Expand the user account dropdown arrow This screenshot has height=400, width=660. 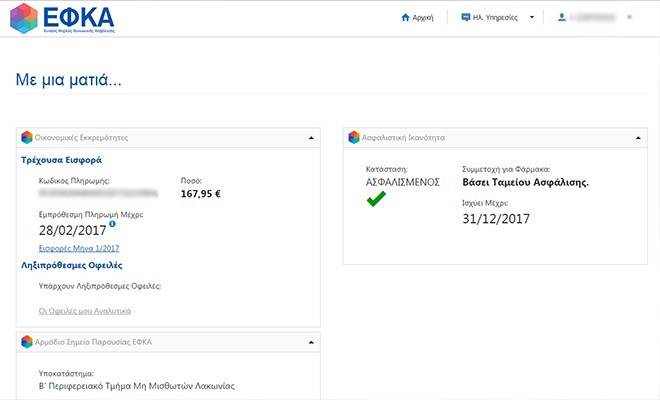pos(630,17)
